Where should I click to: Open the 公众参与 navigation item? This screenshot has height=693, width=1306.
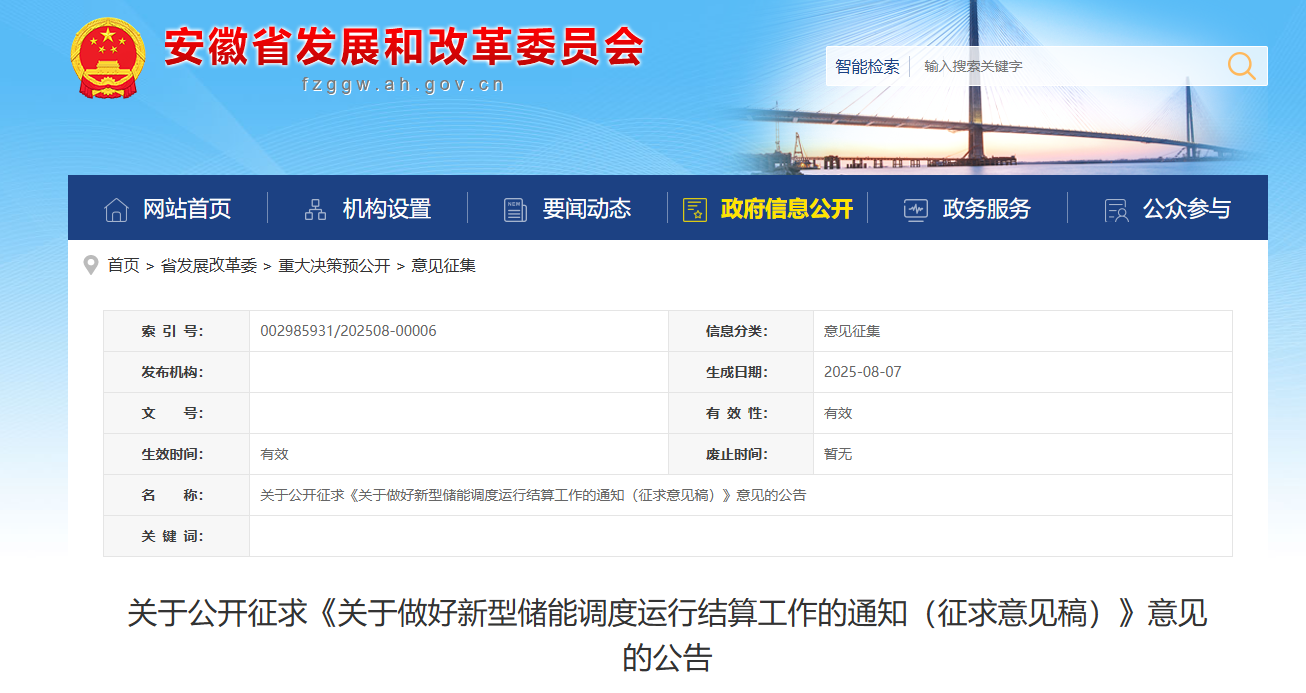click(1187, 208)
